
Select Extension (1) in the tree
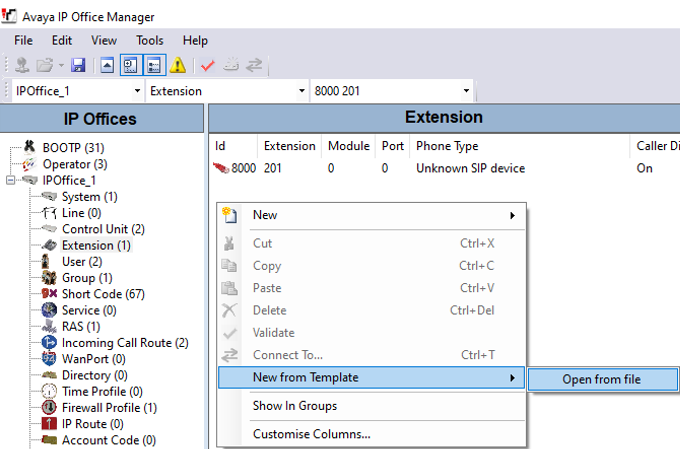[96, 245]
